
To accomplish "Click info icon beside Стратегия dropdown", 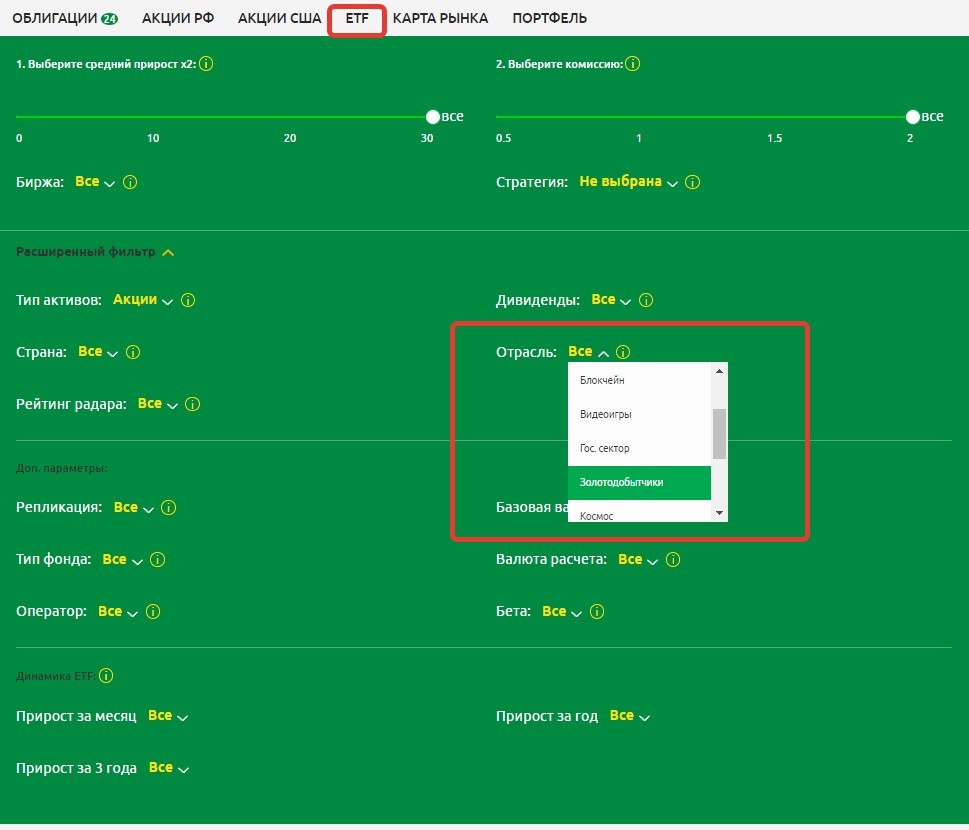I will click(693, 183).
